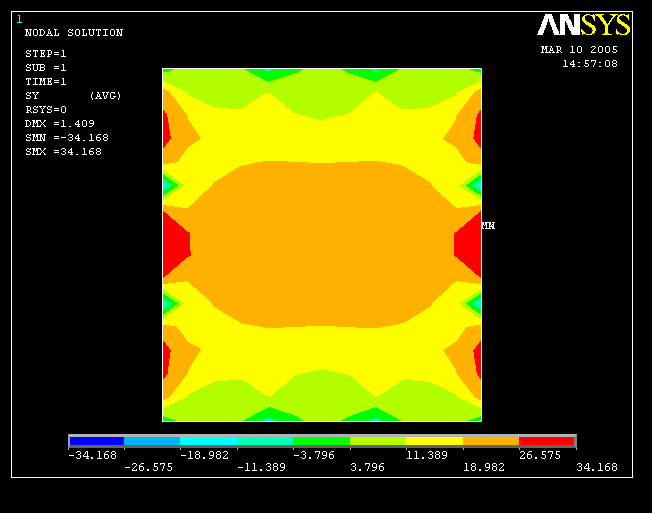Select the (AVG) text next to SY
652x513 pixels.
(x=105, y=96)
